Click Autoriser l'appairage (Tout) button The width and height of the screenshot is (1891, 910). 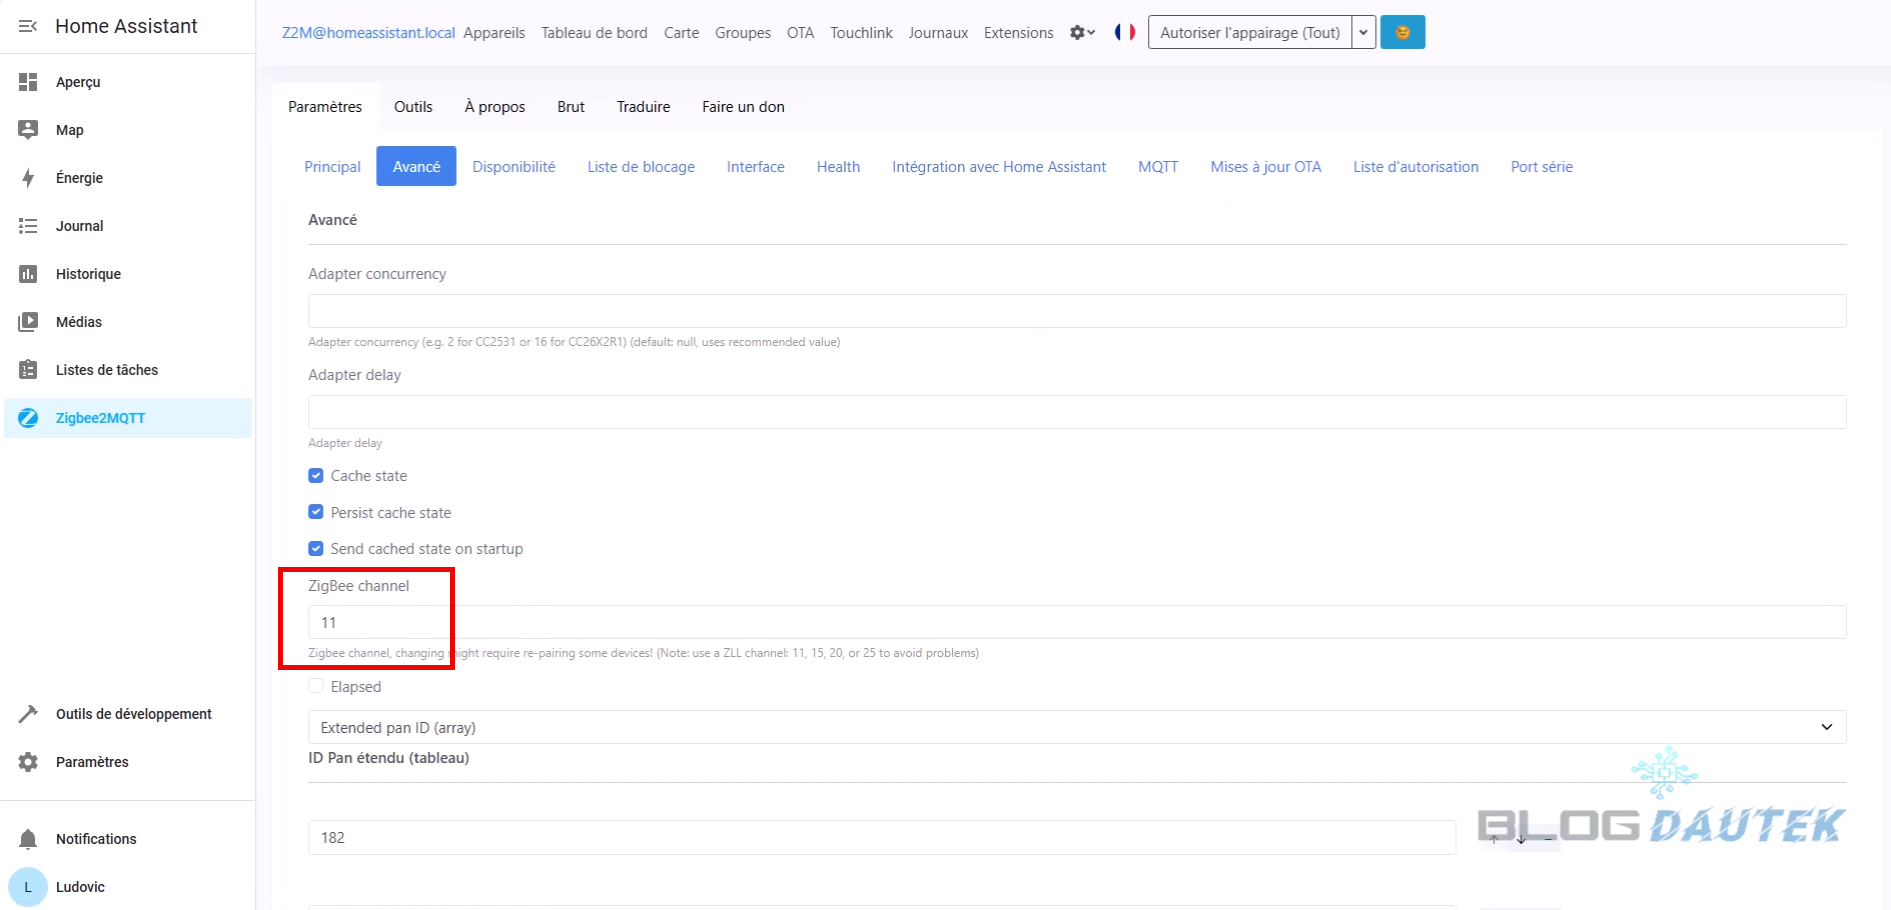tap(1249, 32)
